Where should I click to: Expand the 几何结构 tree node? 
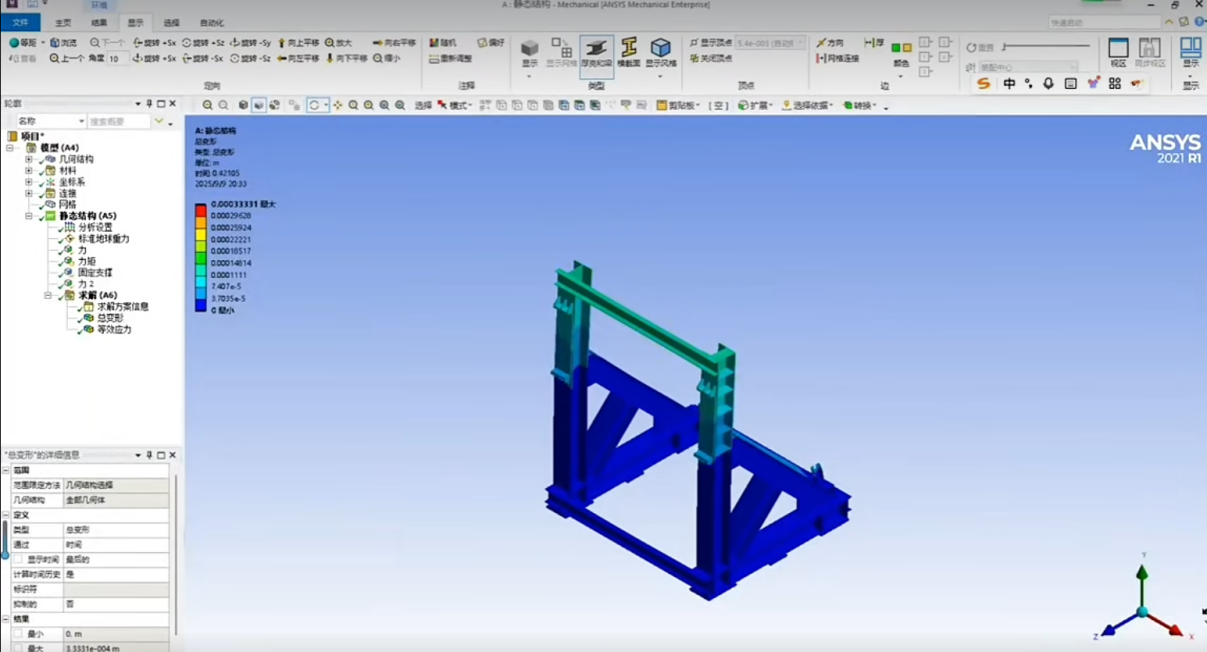coord(29,159)
